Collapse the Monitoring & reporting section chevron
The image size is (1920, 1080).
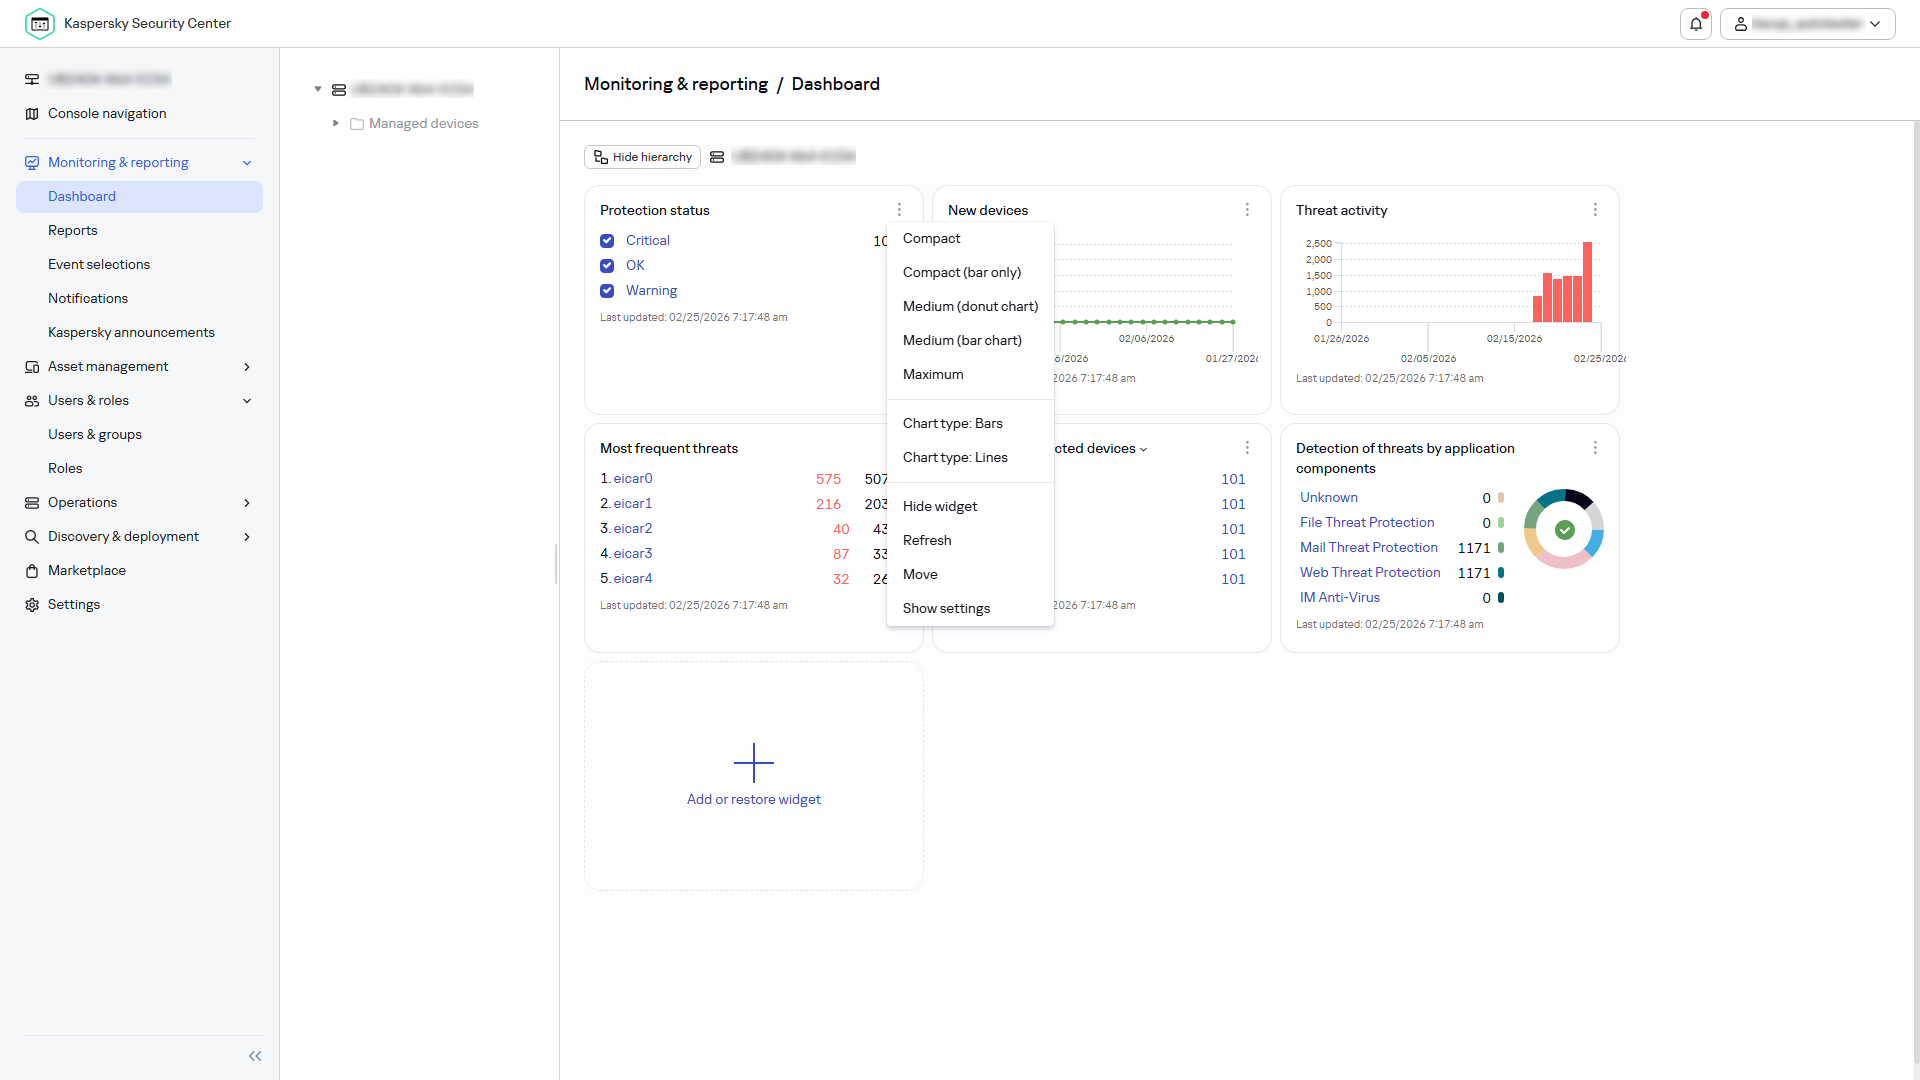[x=247, y=163]
